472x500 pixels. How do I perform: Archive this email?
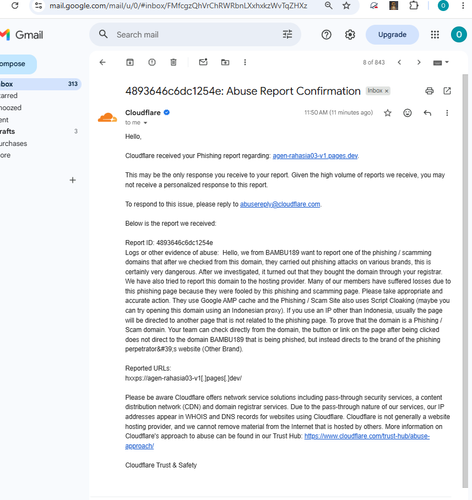130,62
